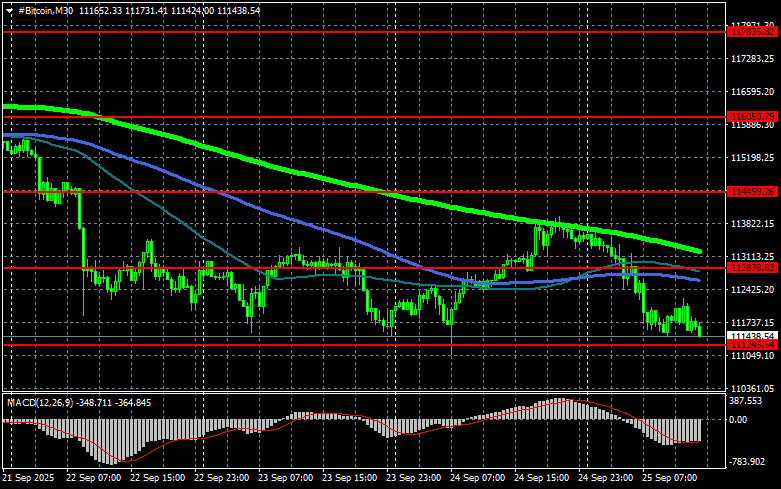Click the 0.00 MACD scale label

[x=739, y=420]
